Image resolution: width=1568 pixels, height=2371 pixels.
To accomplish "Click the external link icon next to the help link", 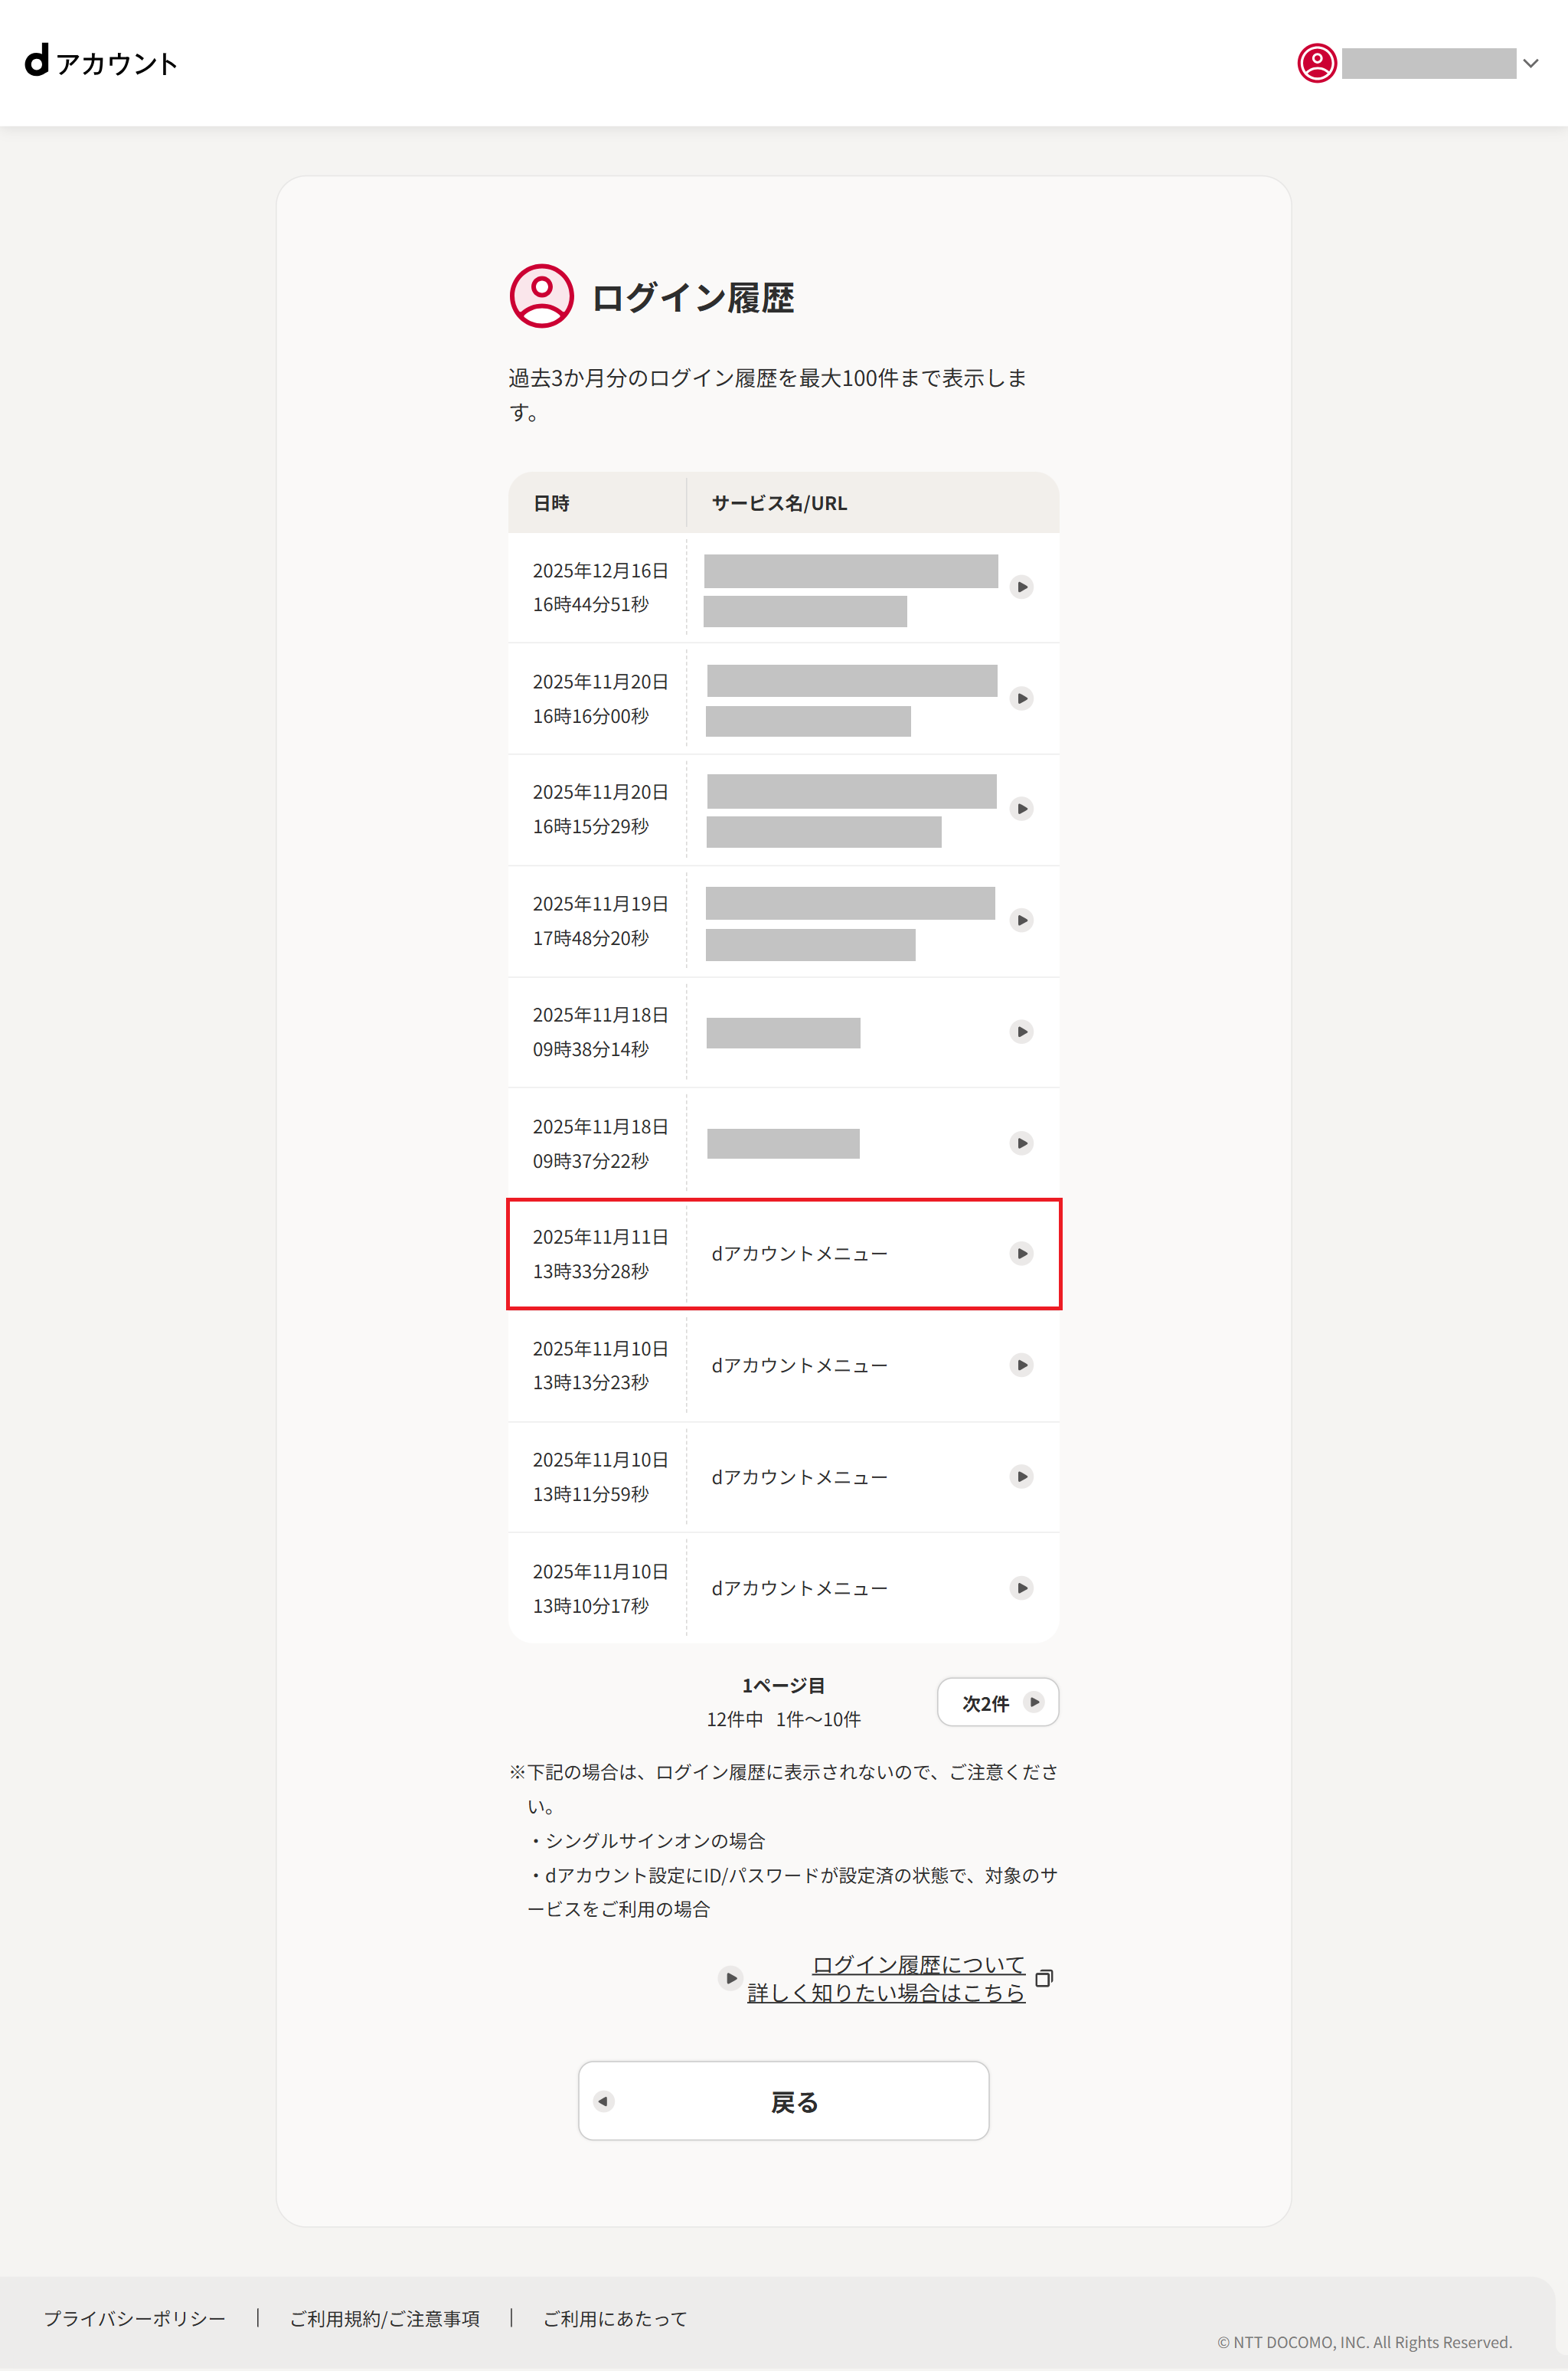I will point(1044,1978).
